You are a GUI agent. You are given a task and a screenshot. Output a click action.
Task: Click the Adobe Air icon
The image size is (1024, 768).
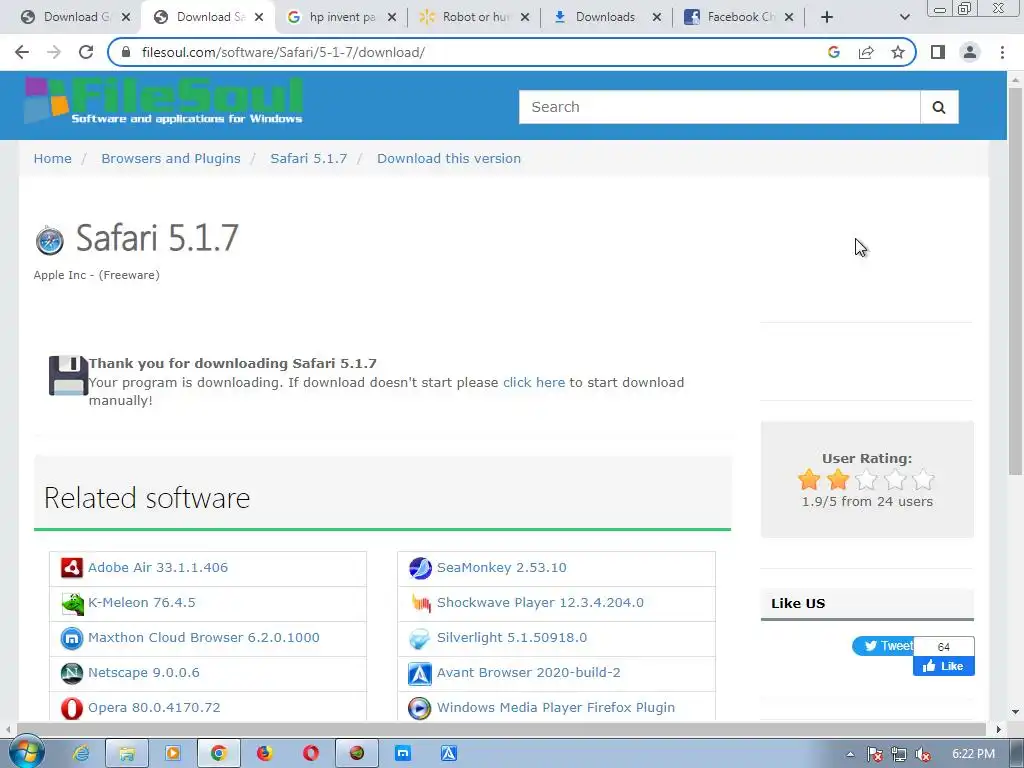(x=72, y=568)
